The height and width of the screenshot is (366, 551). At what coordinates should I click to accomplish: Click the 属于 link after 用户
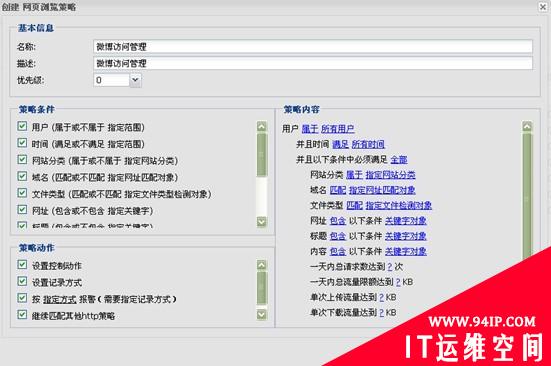(x=310, y=129)
